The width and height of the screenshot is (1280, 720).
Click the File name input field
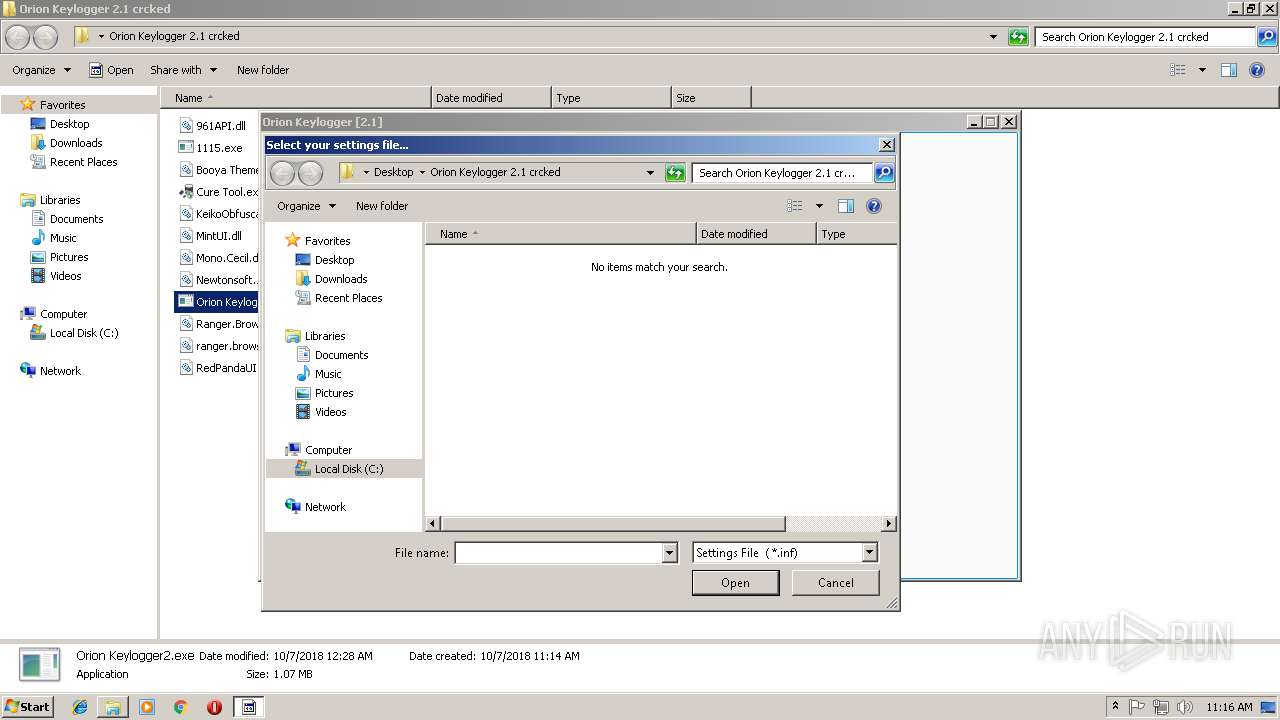tap(559, 553)
